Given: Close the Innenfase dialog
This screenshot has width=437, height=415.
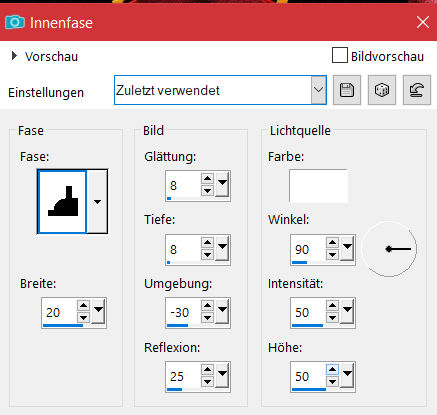Looking at the screenshot, I should [423, 22].
